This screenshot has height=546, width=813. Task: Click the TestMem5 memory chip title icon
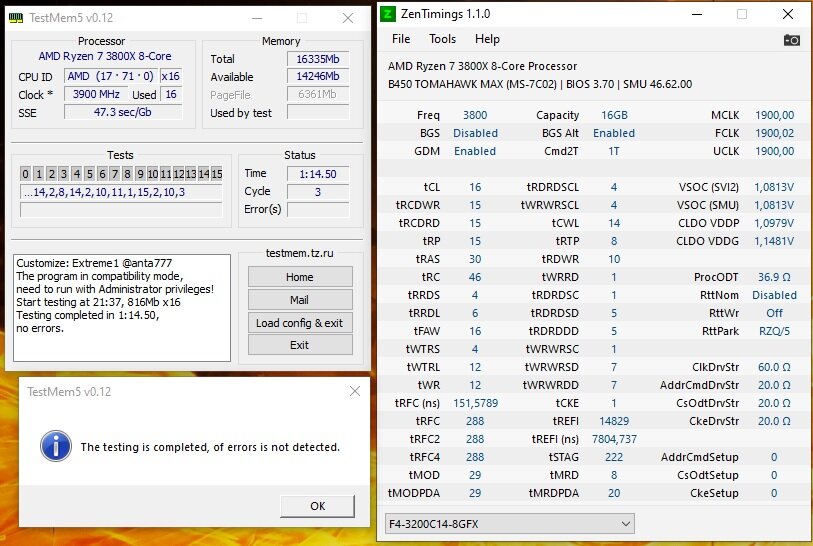[16, 18]
